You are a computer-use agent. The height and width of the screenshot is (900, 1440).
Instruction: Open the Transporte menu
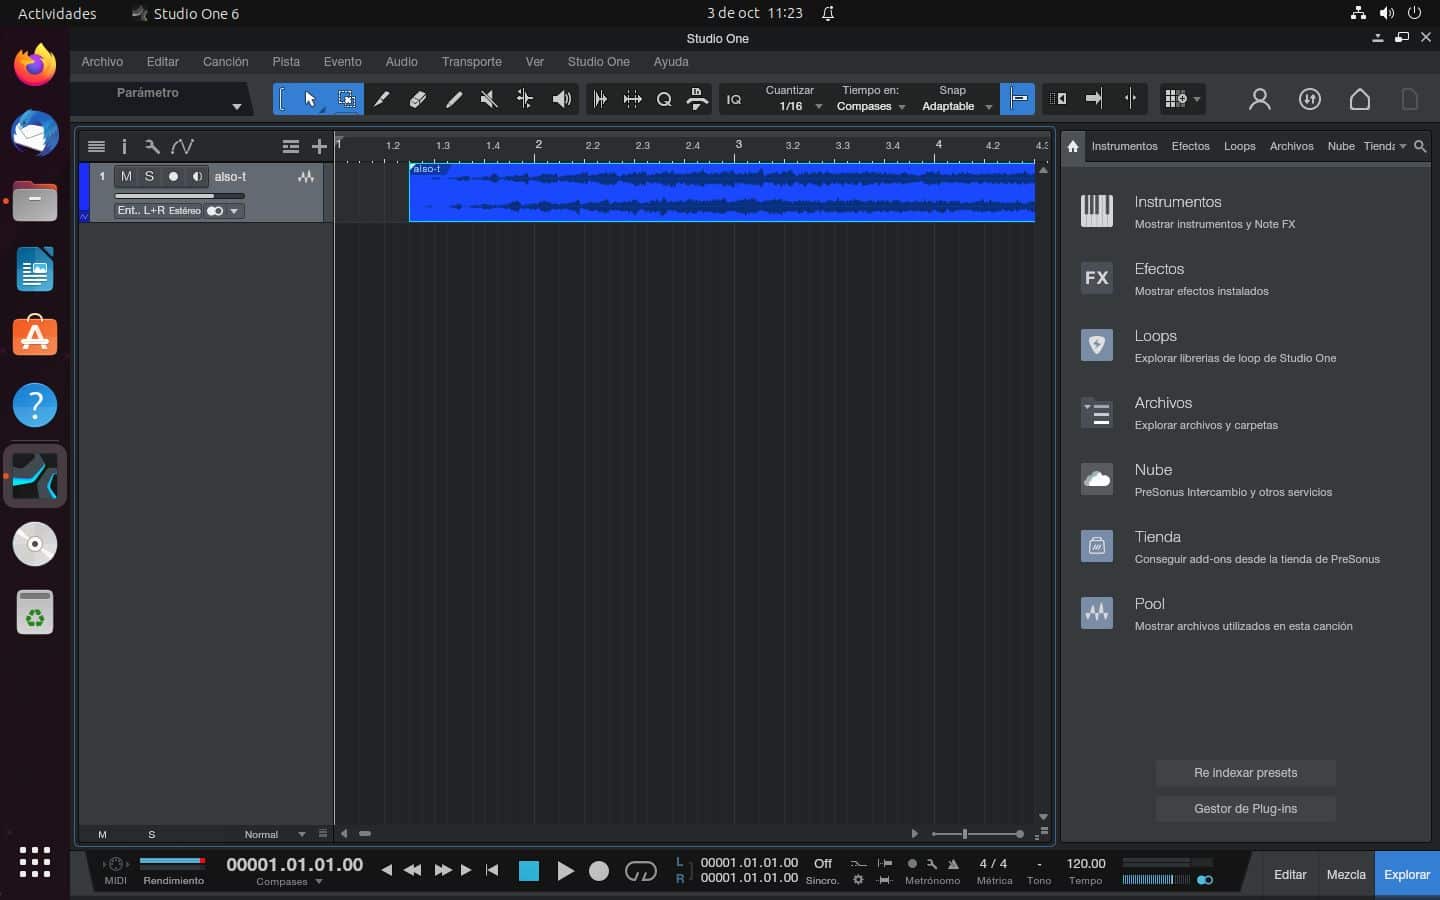pyautogui.click(x=472, y=62)
